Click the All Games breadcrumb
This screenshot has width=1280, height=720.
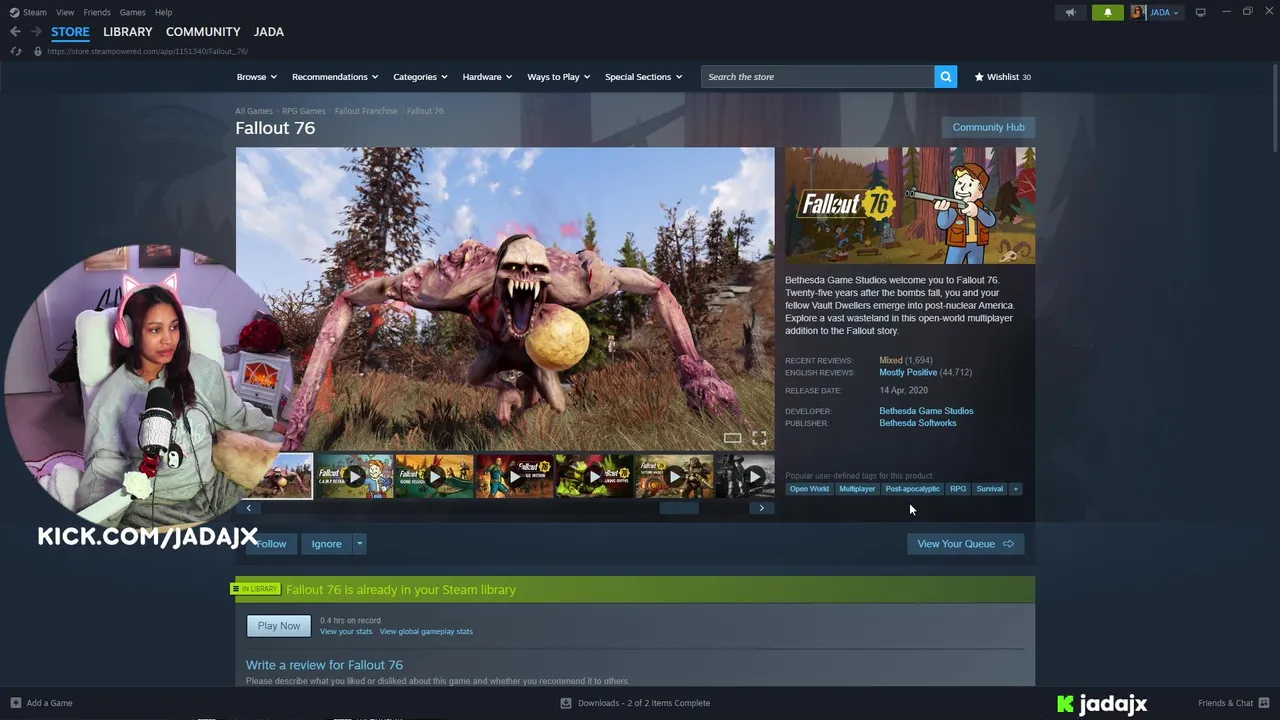253,111
